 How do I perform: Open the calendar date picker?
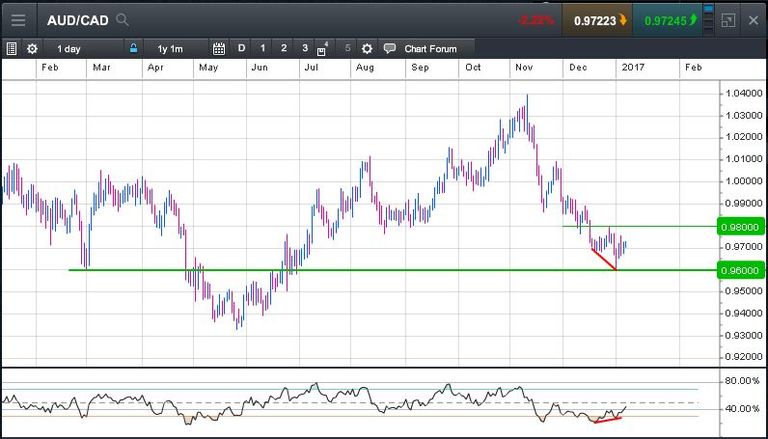click(219, 49)
